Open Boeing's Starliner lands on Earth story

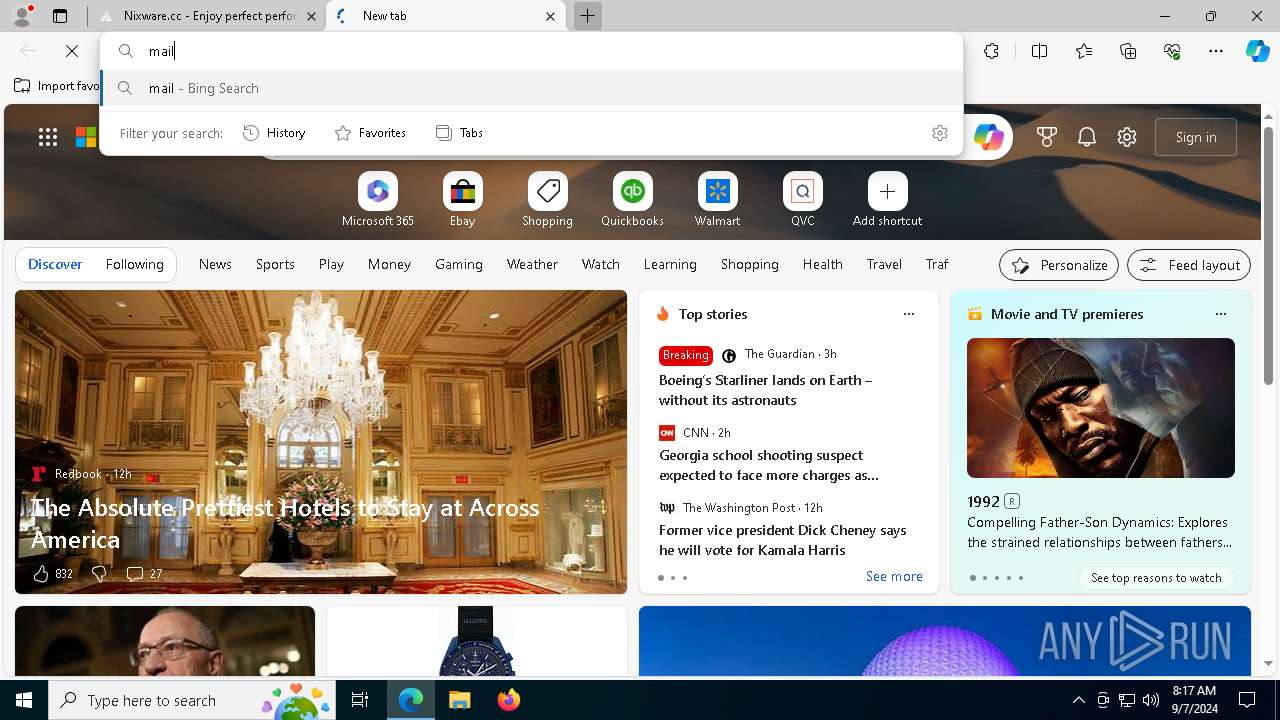coord(765,390)
